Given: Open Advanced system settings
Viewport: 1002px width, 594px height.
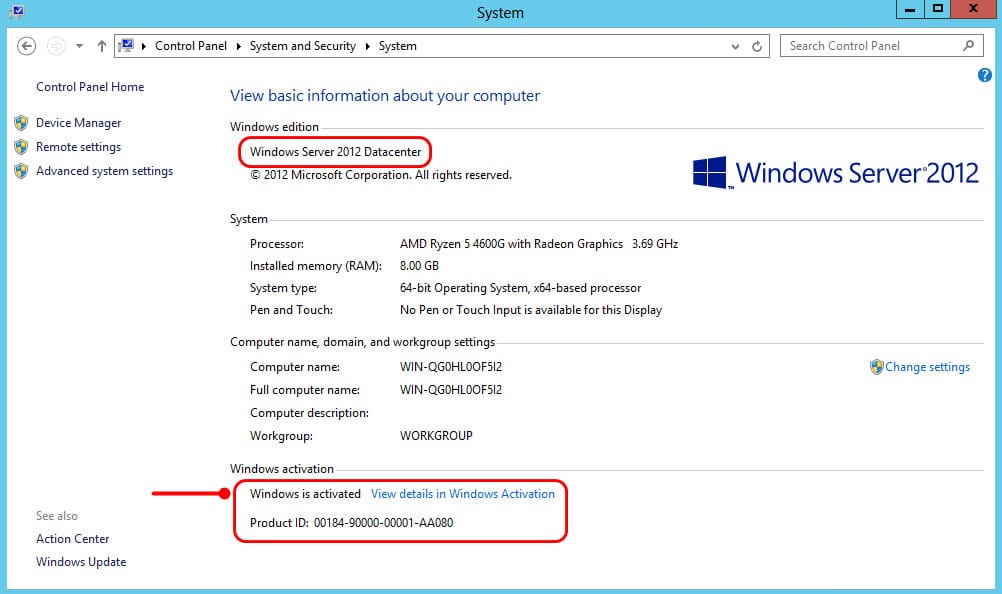Looking at the screenshot, I should click(104, 171).
